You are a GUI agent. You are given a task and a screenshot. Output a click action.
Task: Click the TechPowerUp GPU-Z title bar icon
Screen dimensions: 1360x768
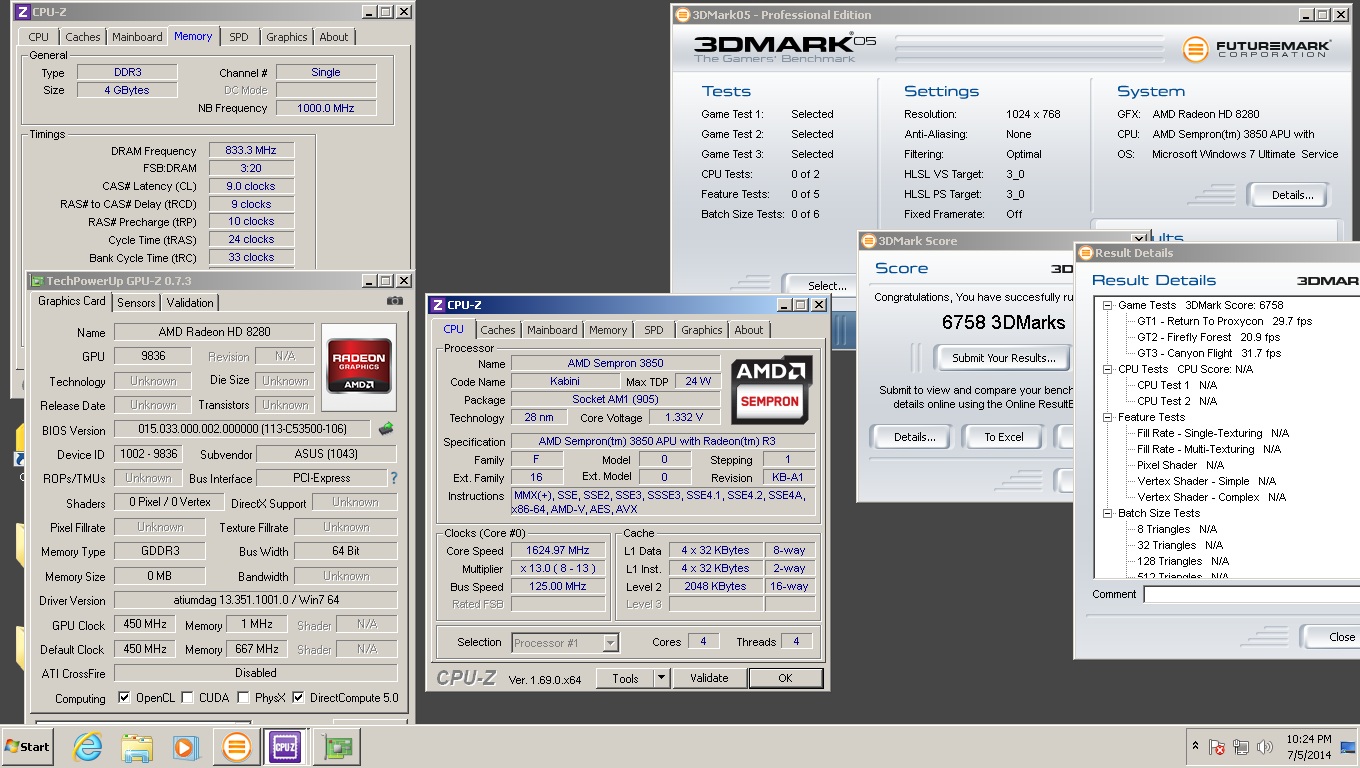(37, 281)
